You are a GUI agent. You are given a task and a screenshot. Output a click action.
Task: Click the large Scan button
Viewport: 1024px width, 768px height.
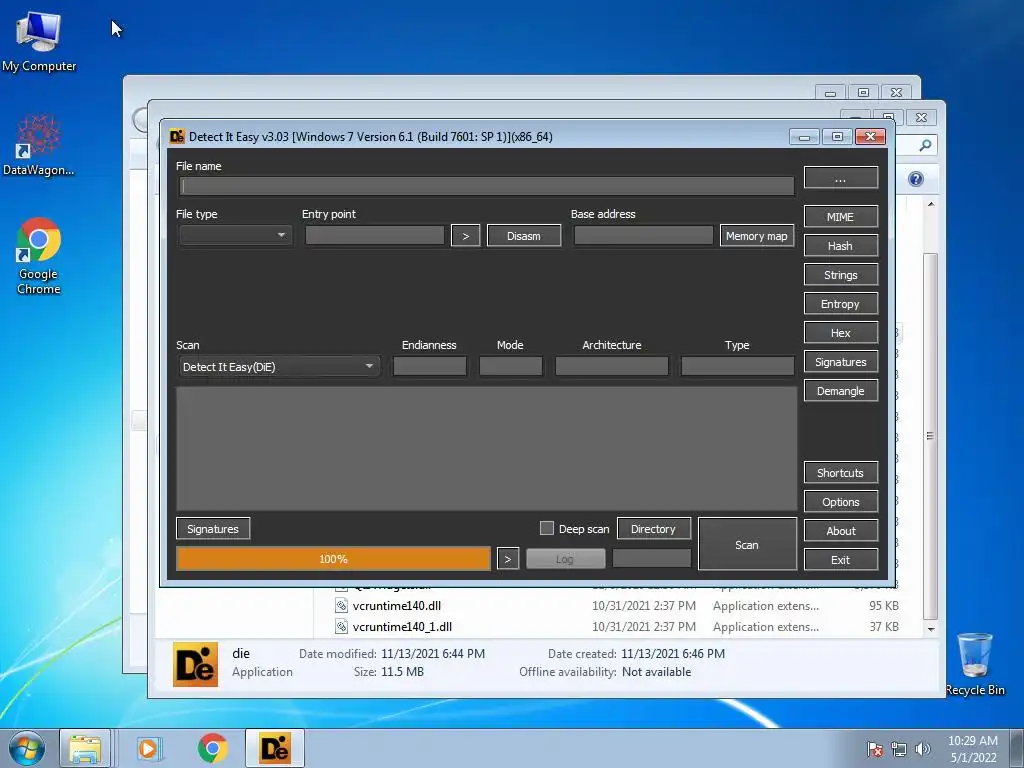click(747, 544)
